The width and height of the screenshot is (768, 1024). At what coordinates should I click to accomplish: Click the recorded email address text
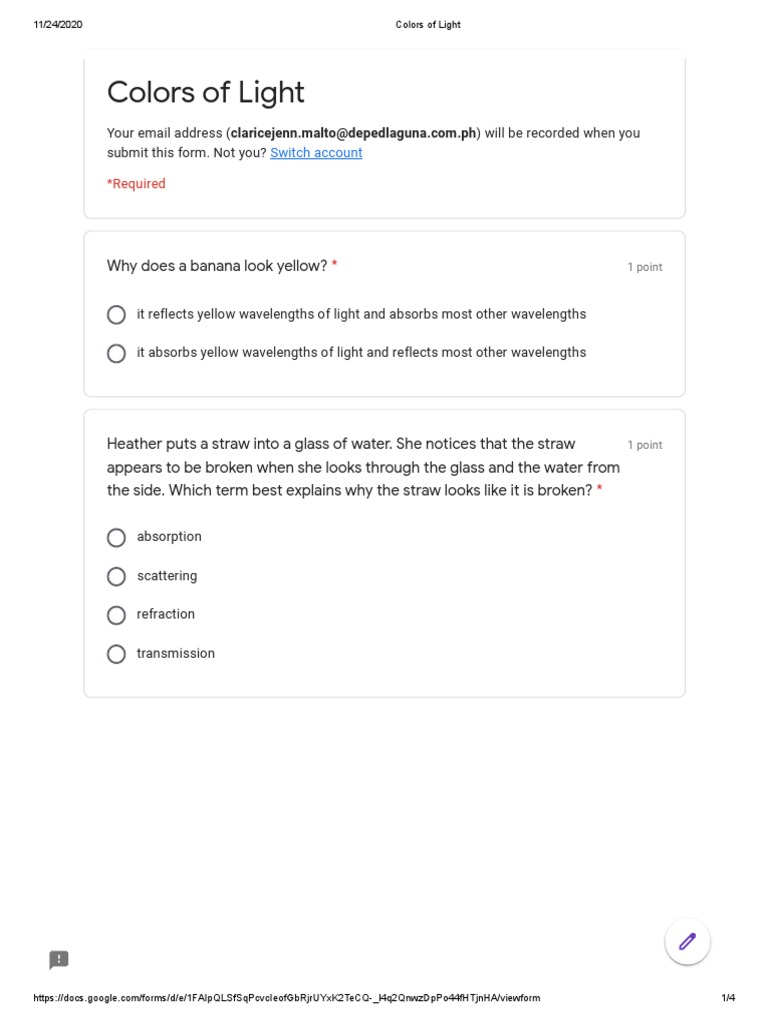point(354,133)
